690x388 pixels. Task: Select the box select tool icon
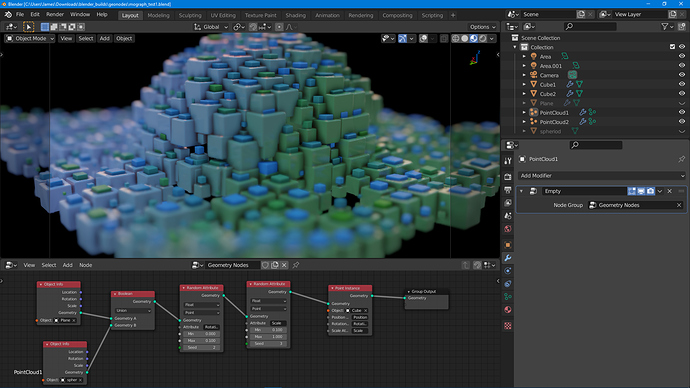click(29, 27)
